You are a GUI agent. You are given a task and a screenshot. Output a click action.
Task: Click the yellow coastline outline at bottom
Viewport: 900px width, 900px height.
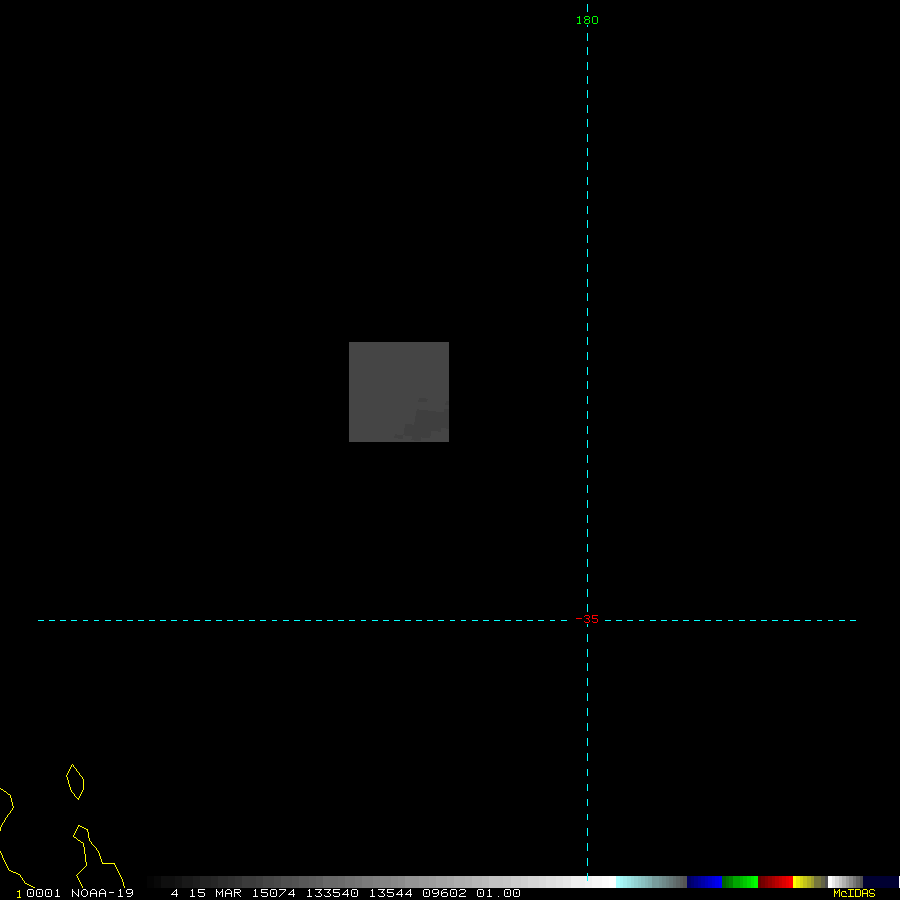tap(99, 856)
